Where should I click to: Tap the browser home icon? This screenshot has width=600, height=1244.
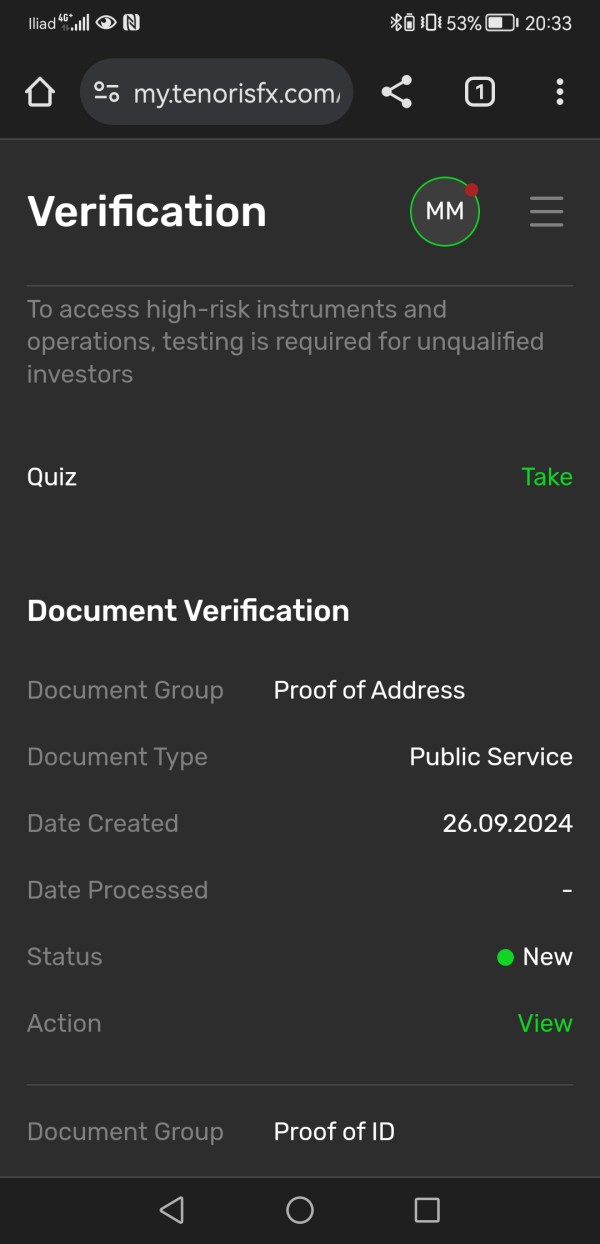coord(39,93)
